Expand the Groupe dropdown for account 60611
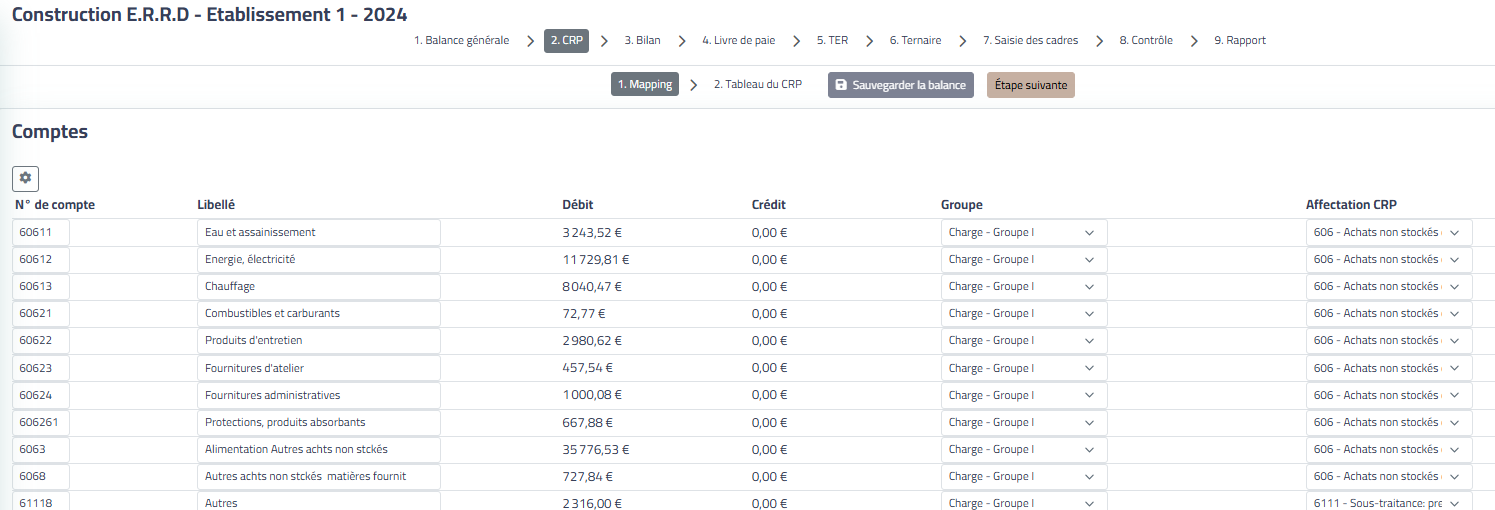The width and height of the screenshot is (1495, 510). click(x=1023, y=232)
